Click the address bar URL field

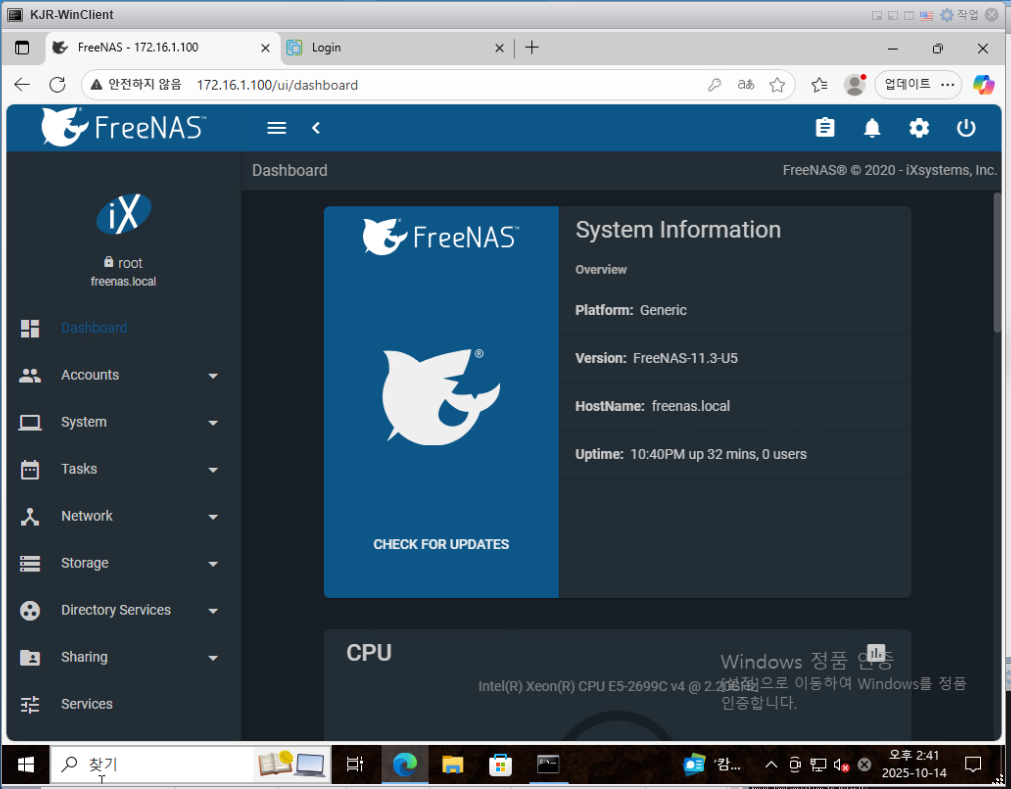438,84
